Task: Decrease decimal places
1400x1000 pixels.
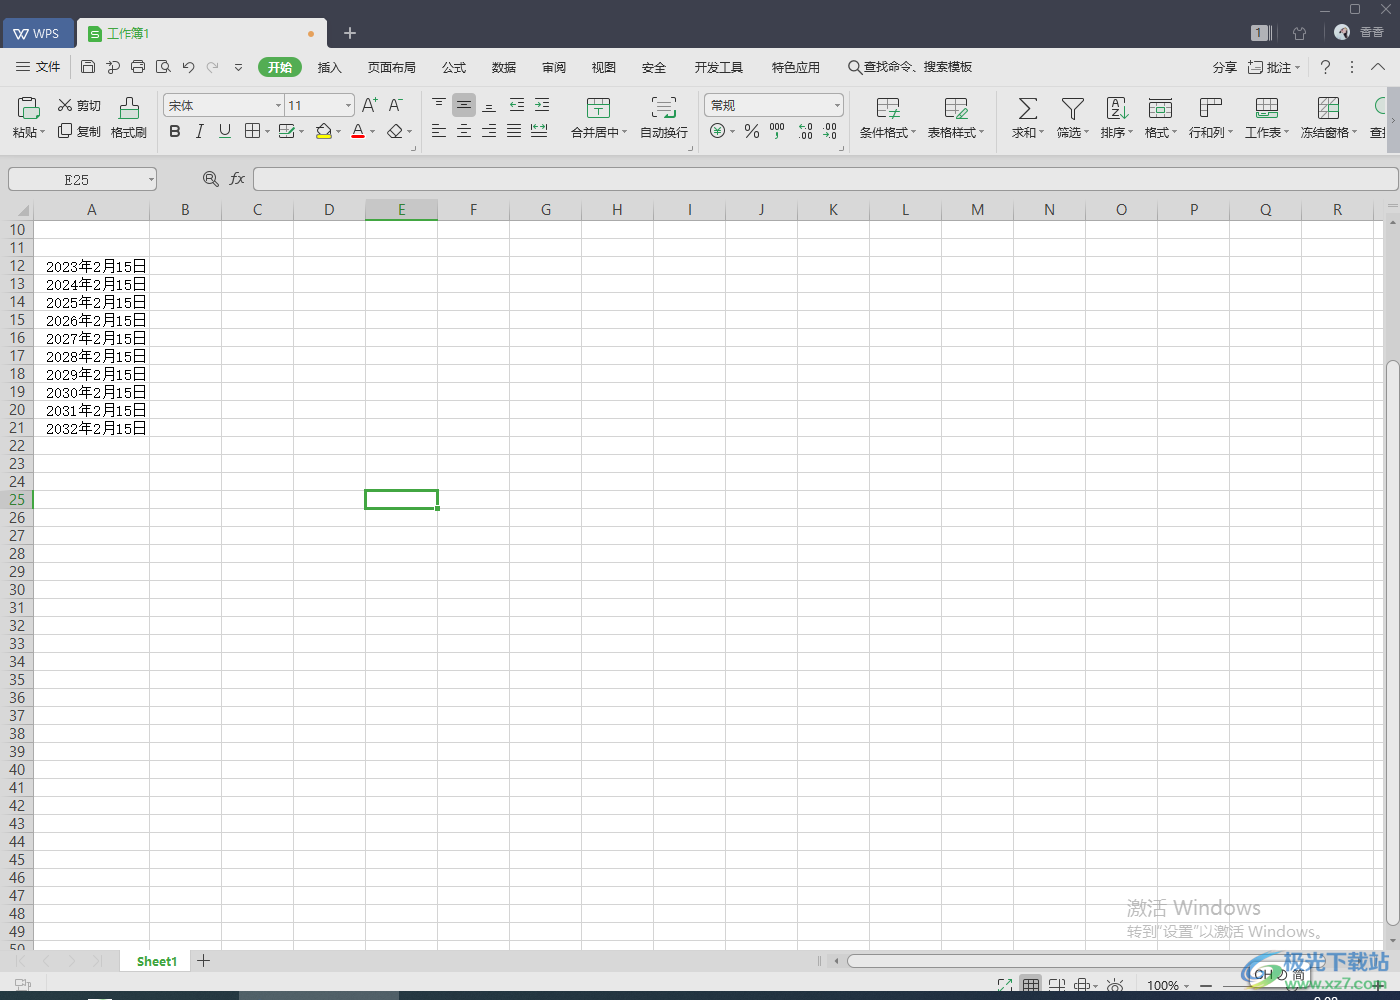Action: point(830,131)
